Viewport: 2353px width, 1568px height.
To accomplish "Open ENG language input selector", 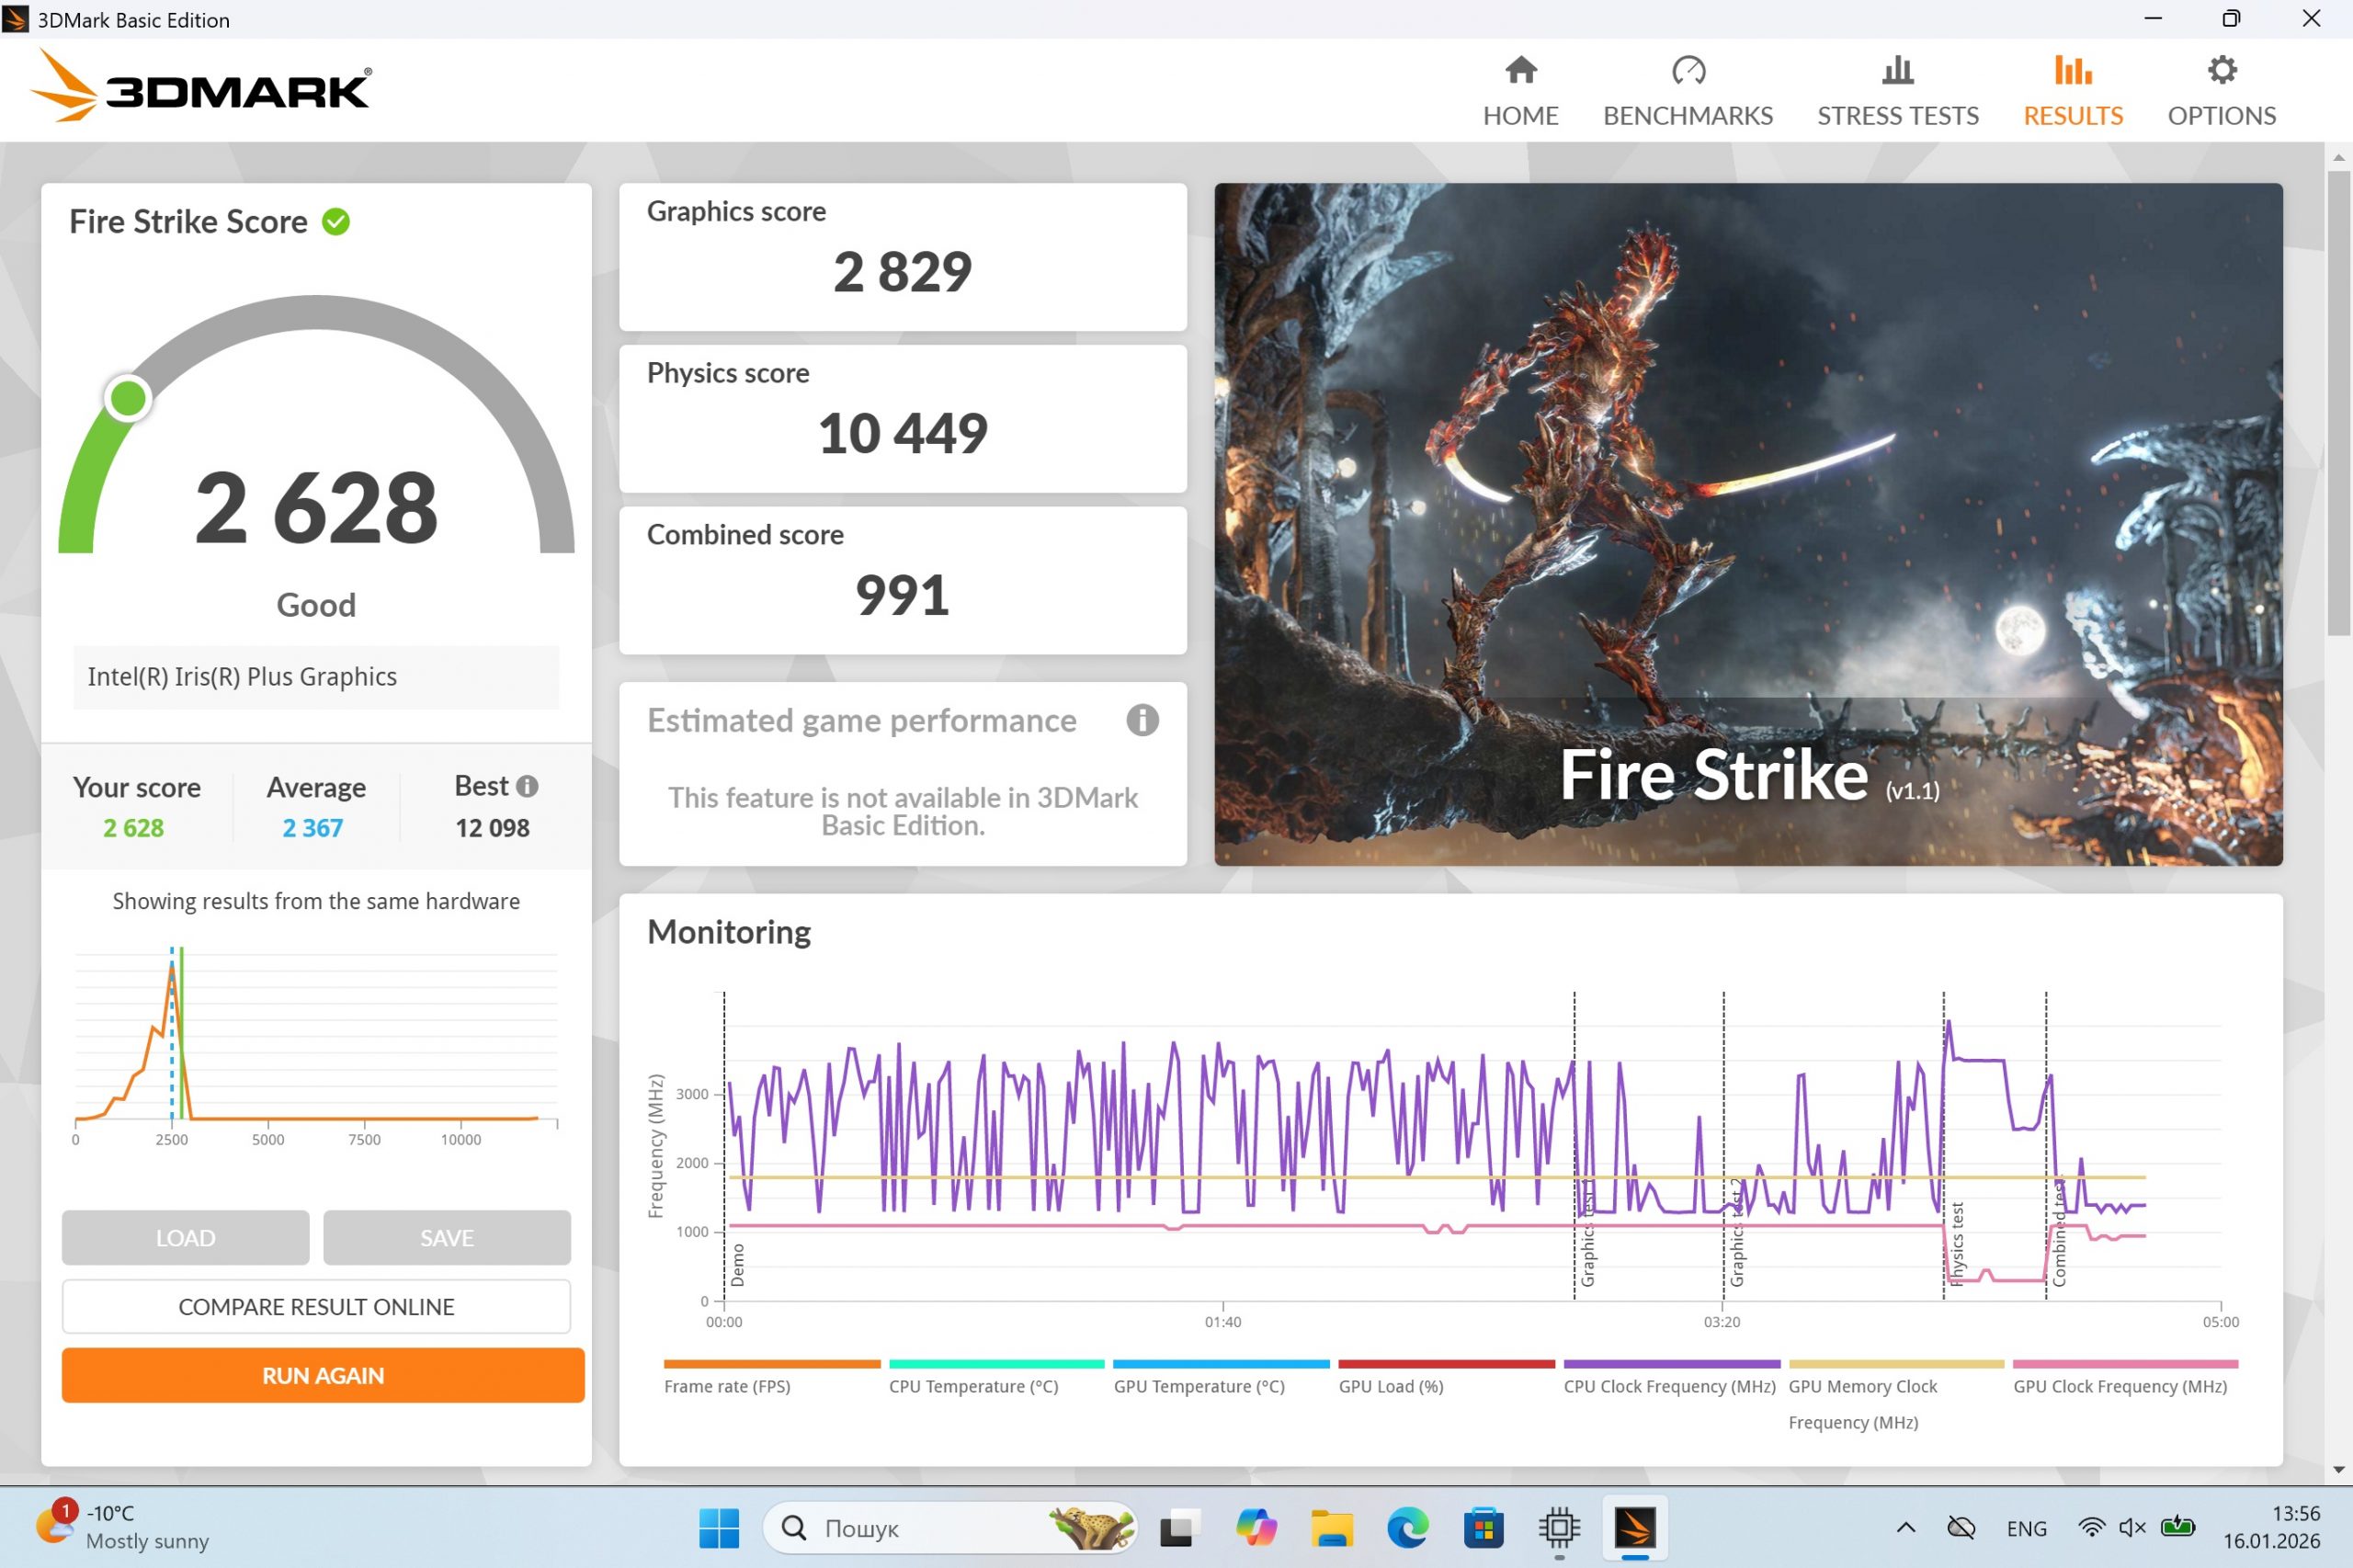I will [2026, 1528].
